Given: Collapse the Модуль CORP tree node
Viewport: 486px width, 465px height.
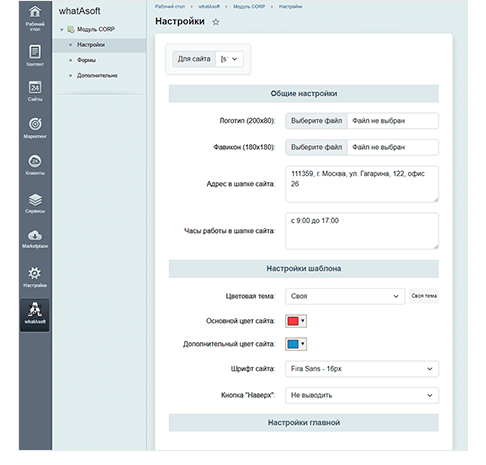Looking at the screenshot, I should (62, 30).
